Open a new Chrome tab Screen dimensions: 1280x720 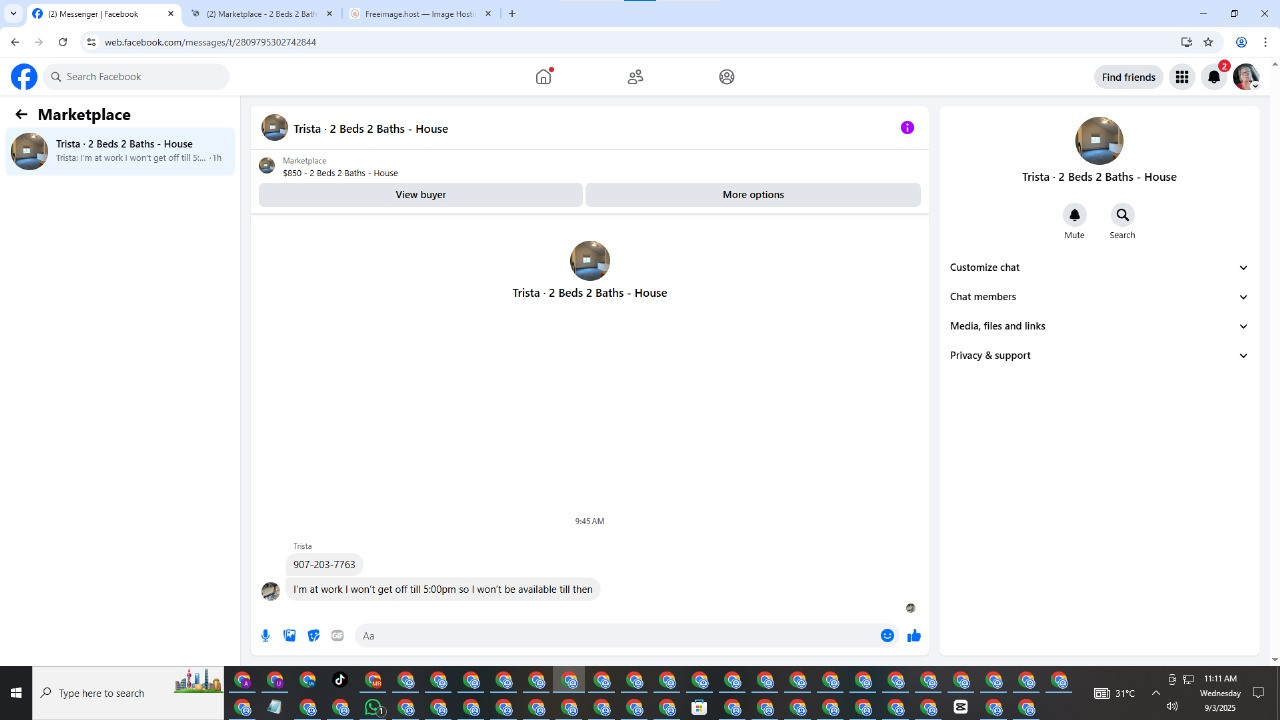point(512,14)
